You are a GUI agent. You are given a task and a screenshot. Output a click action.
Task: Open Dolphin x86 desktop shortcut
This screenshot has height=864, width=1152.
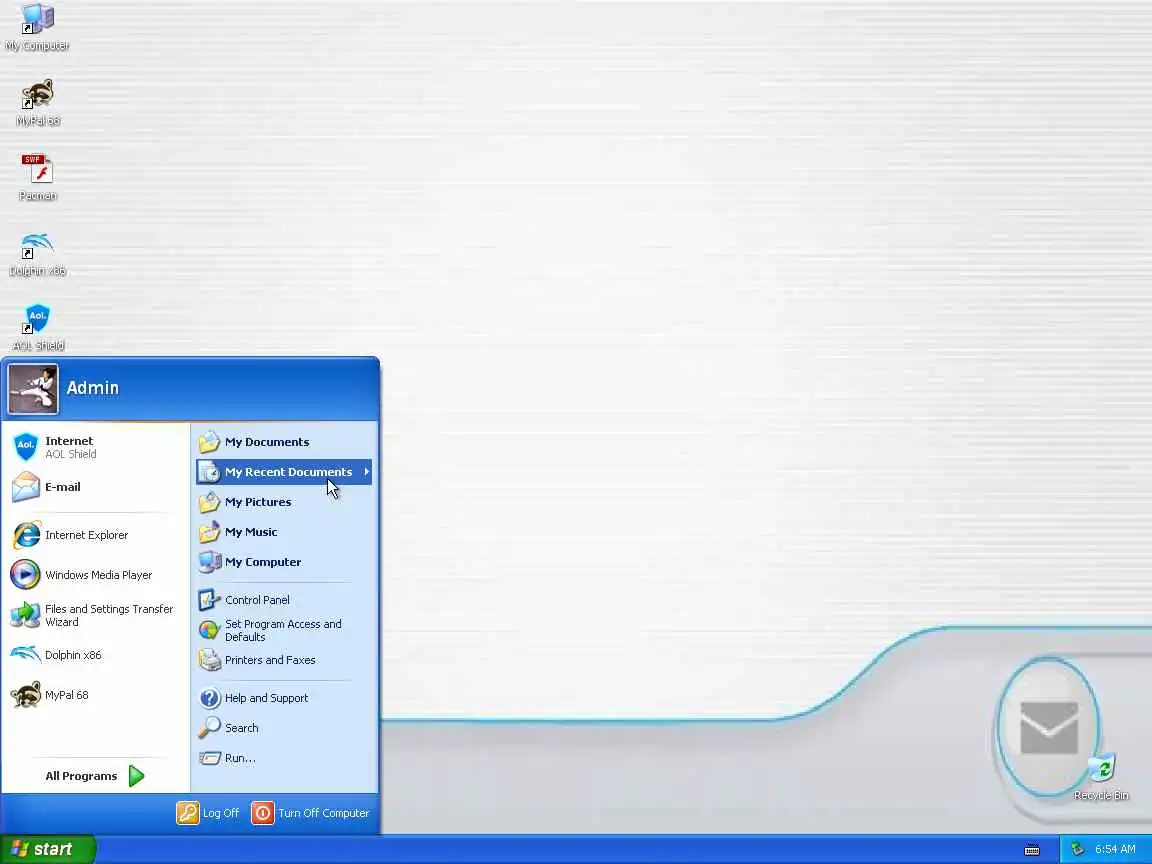[37, 253]
